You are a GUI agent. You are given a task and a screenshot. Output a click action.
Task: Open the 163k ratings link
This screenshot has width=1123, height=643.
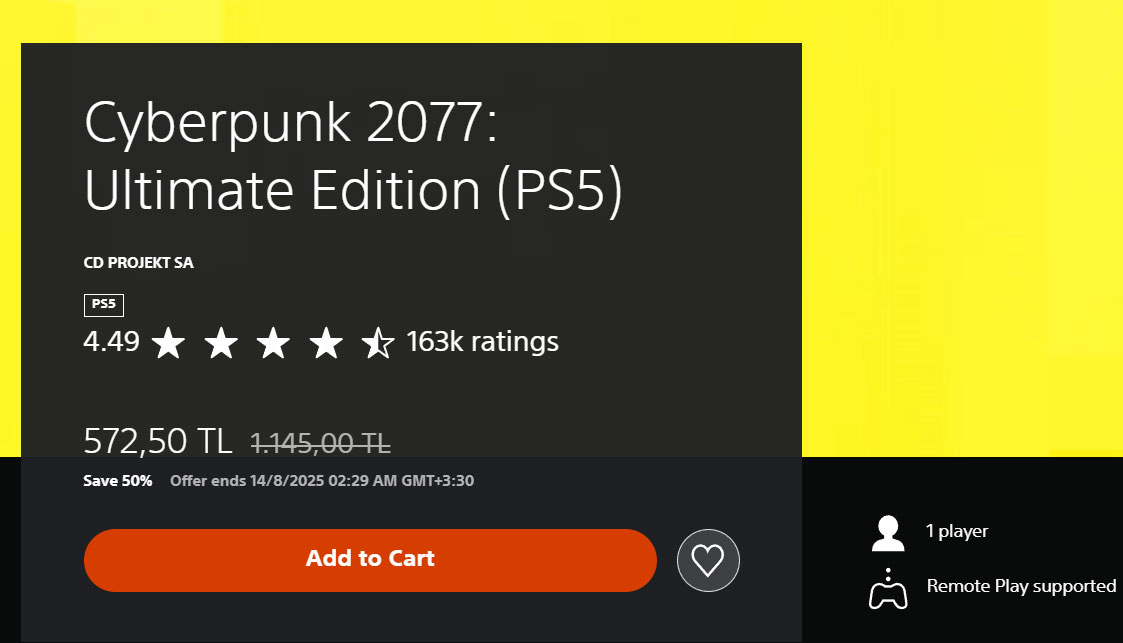[482, 342]
